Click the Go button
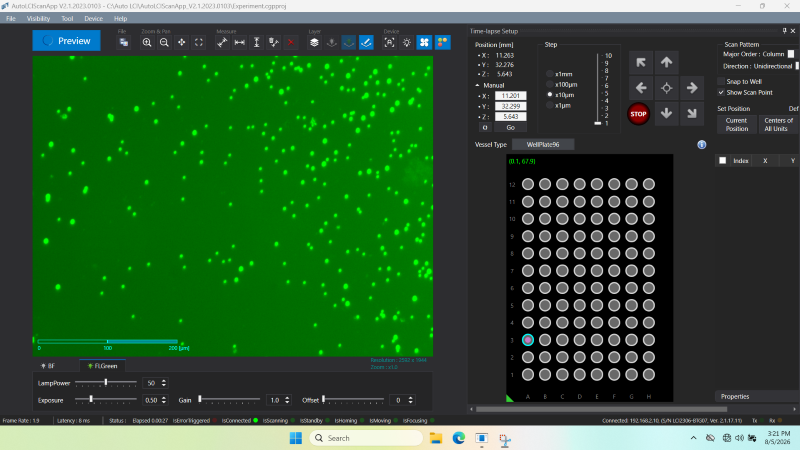Screen dimensions: 800x450 [x=511, y=128]
